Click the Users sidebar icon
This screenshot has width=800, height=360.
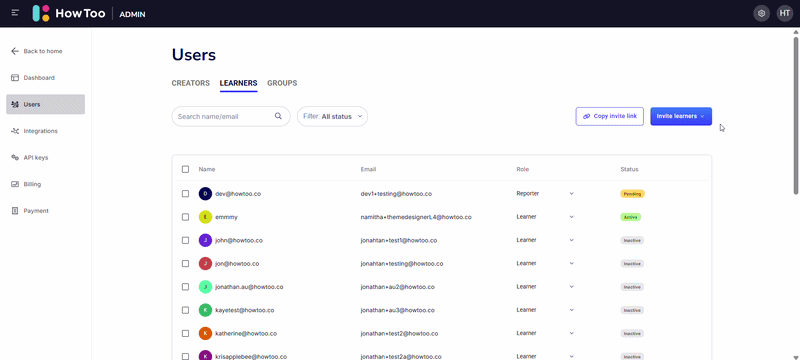(15, 105)
